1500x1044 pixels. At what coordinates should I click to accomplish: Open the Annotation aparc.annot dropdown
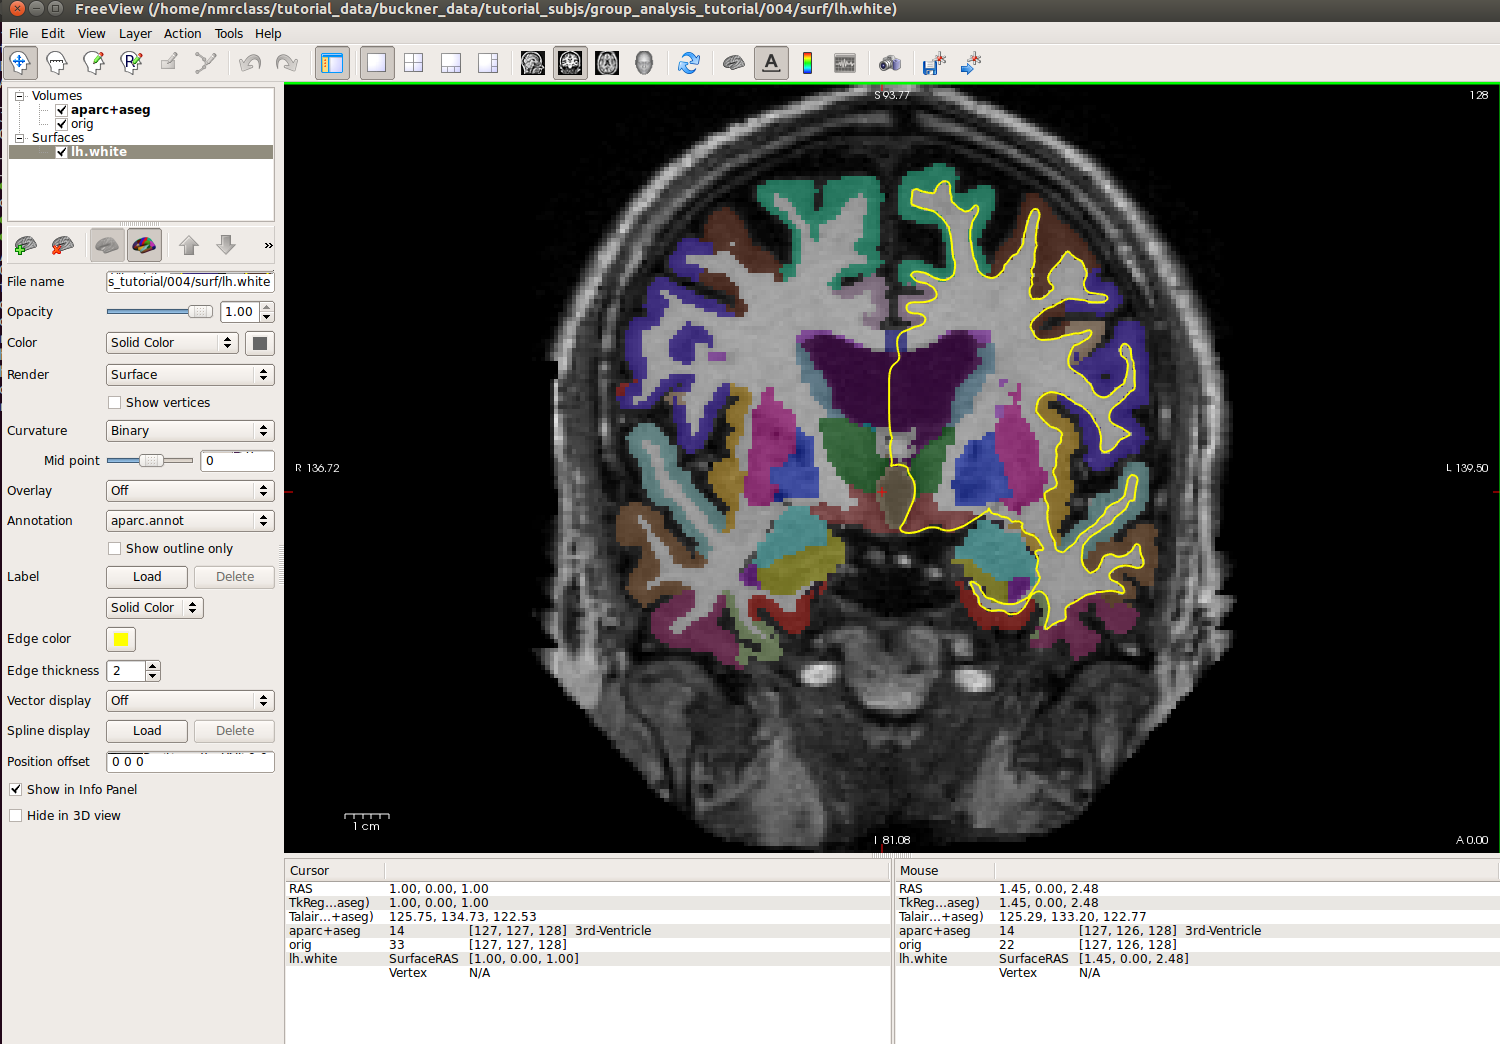(x=190, y=521)
